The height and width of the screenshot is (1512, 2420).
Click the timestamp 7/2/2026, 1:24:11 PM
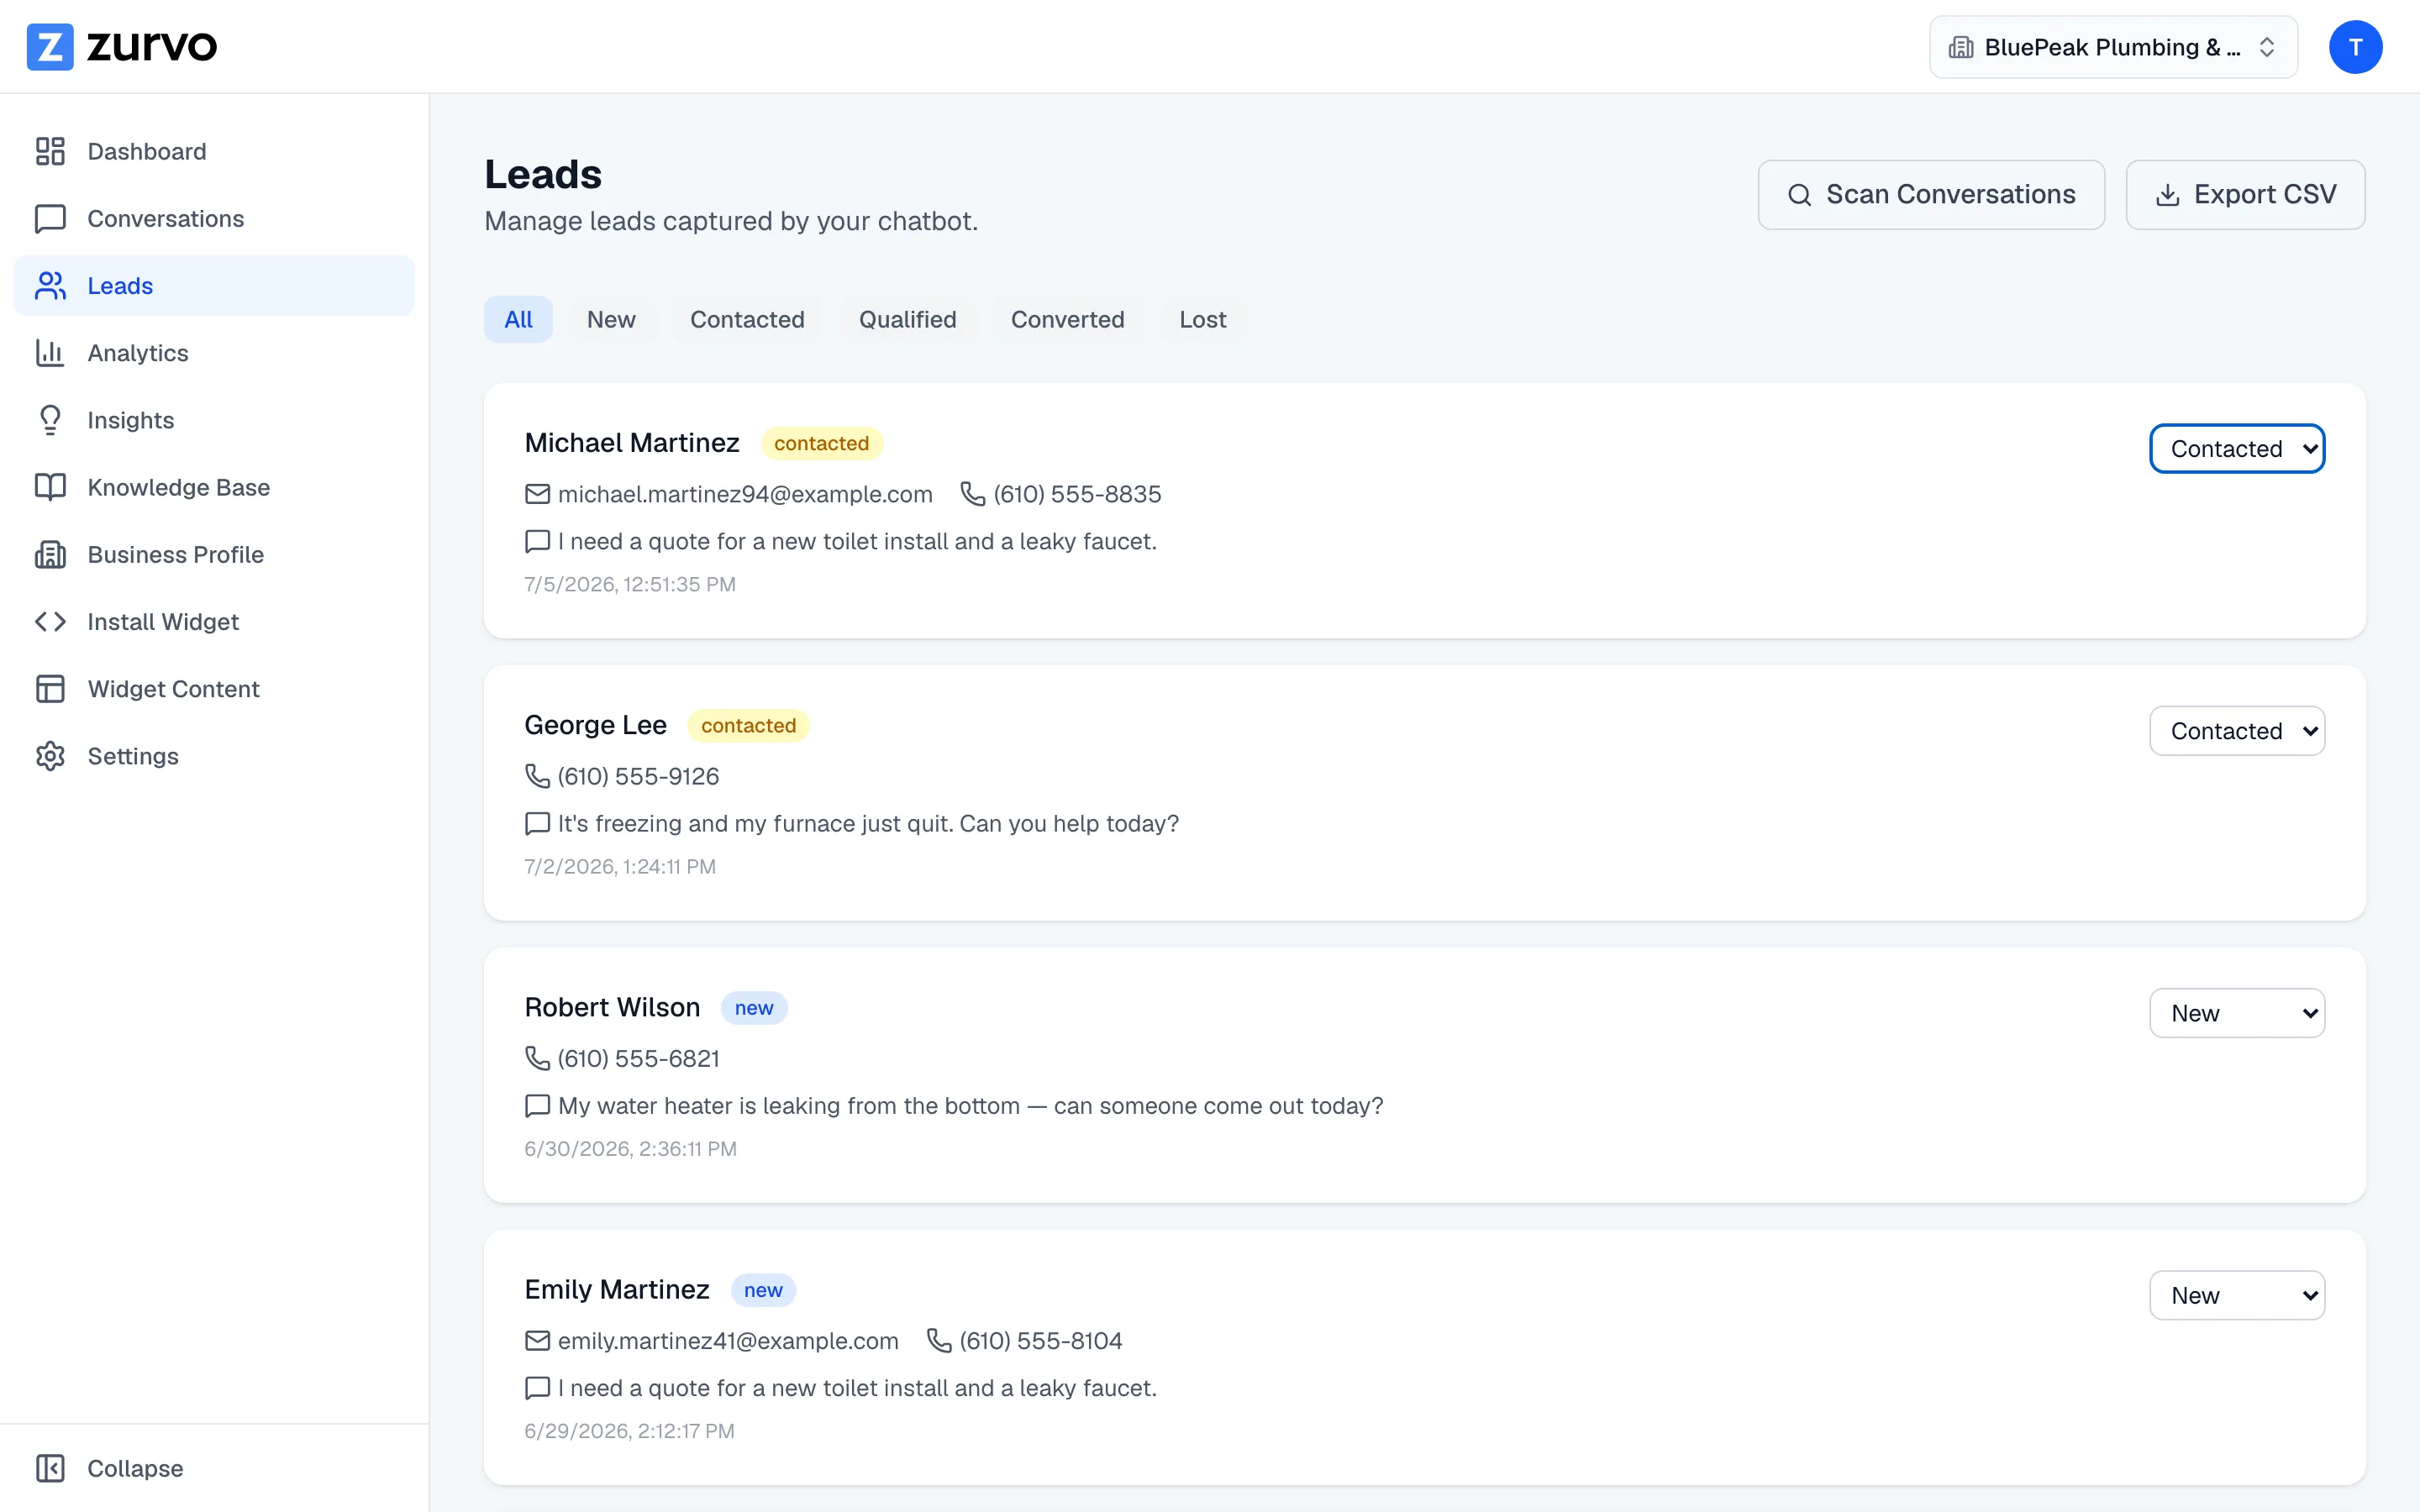pos(619,866)
